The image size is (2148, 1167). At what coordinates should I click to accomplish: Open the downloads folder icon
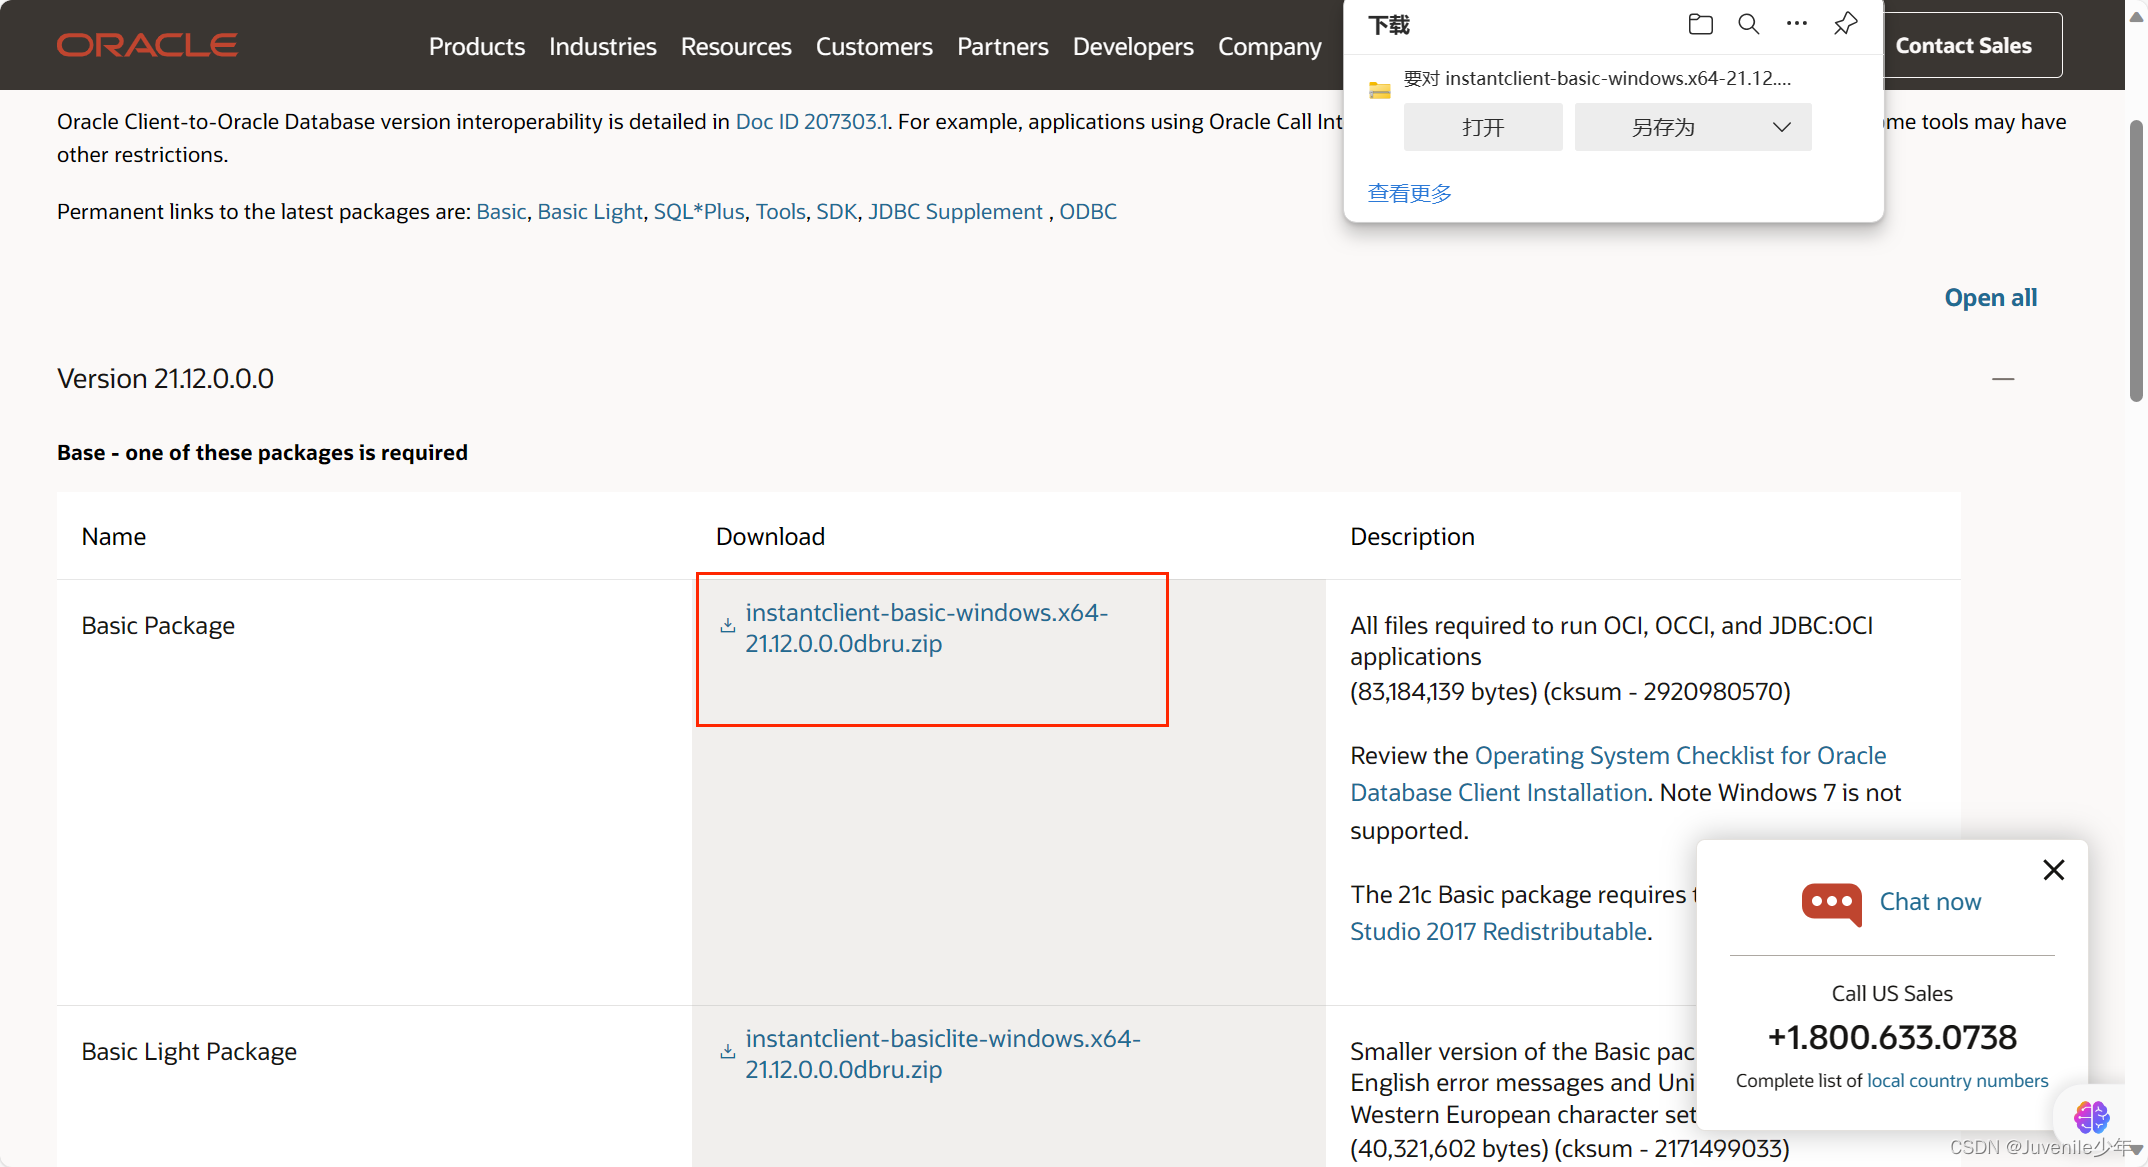coord(1700,24)
